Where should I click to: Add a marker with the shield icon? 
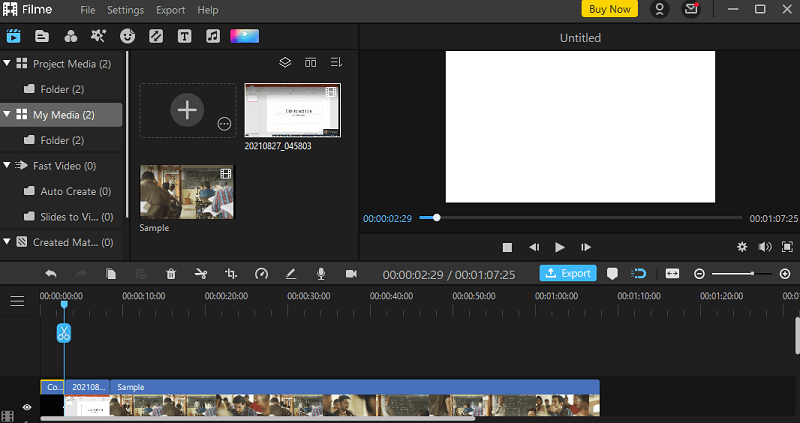(x=612, y=274)
